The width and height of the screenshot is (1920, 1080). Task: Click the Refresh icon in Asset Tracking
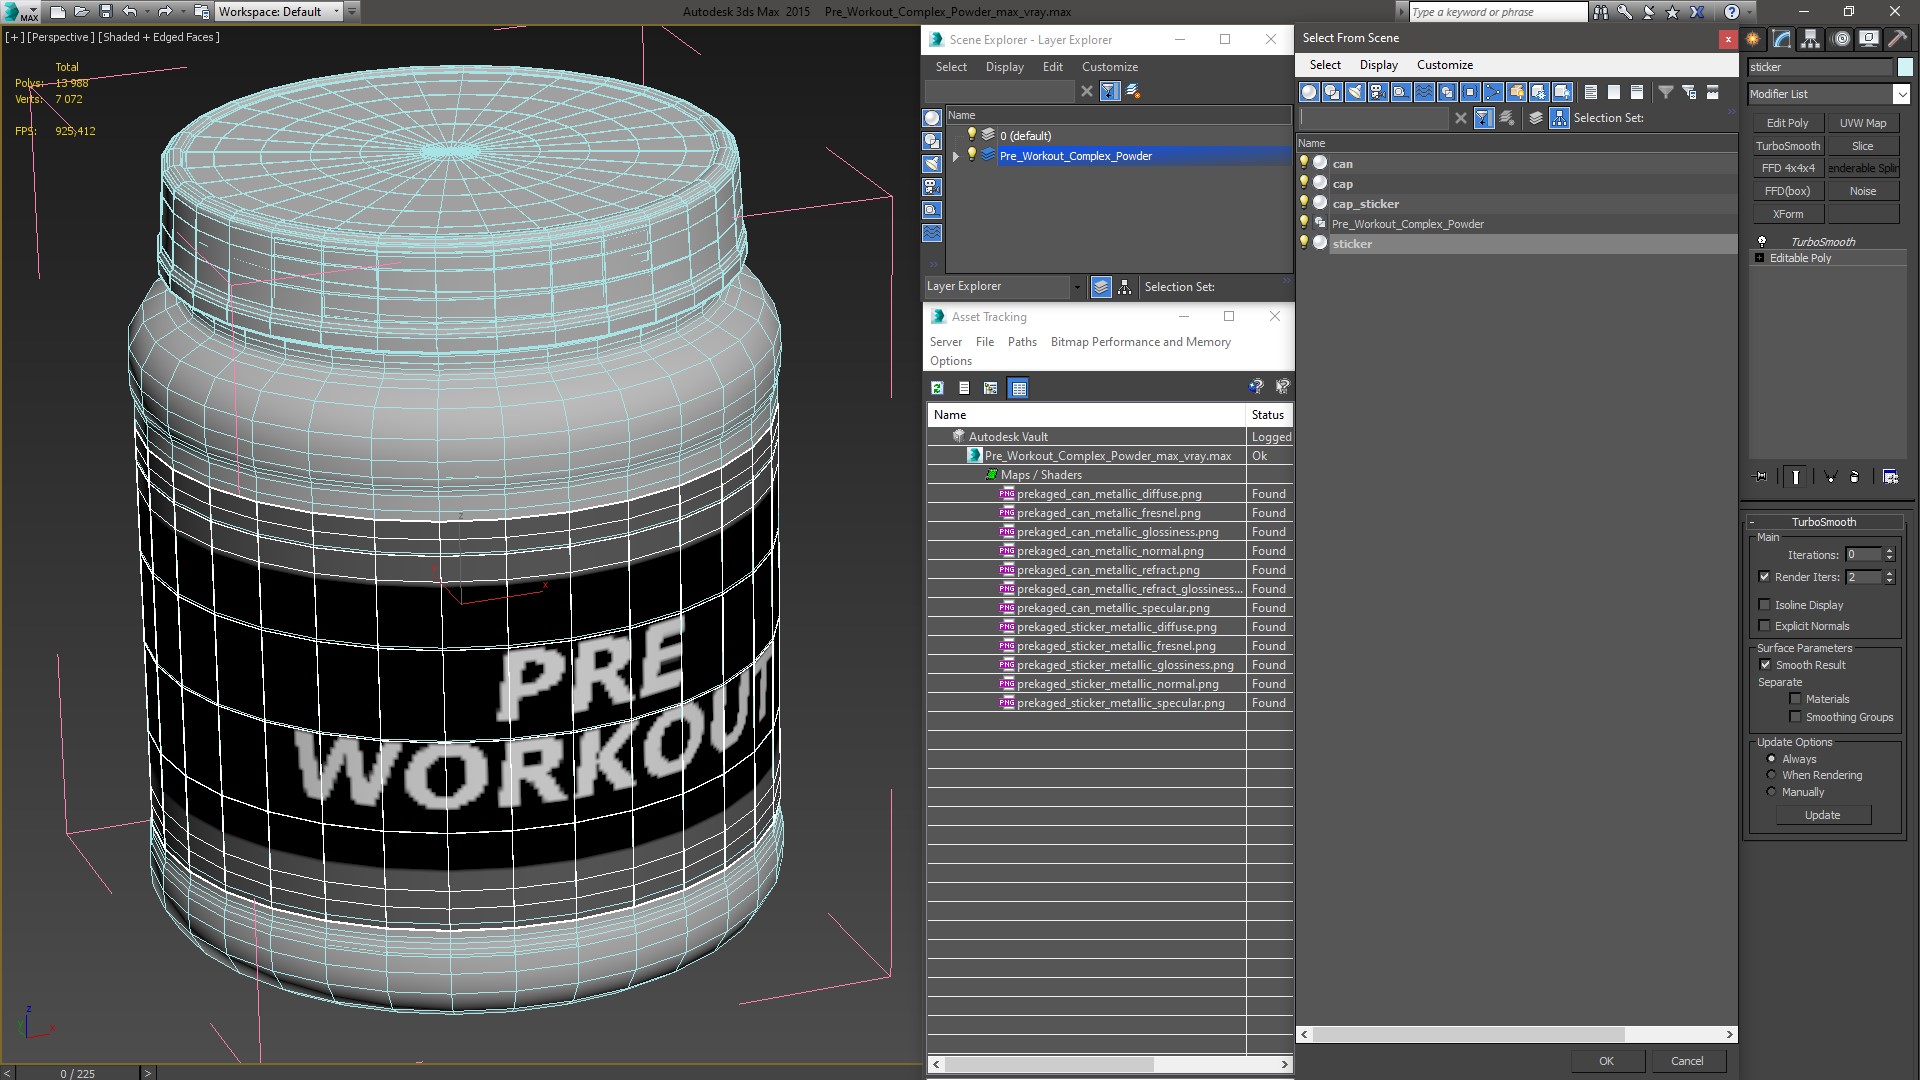937,388
